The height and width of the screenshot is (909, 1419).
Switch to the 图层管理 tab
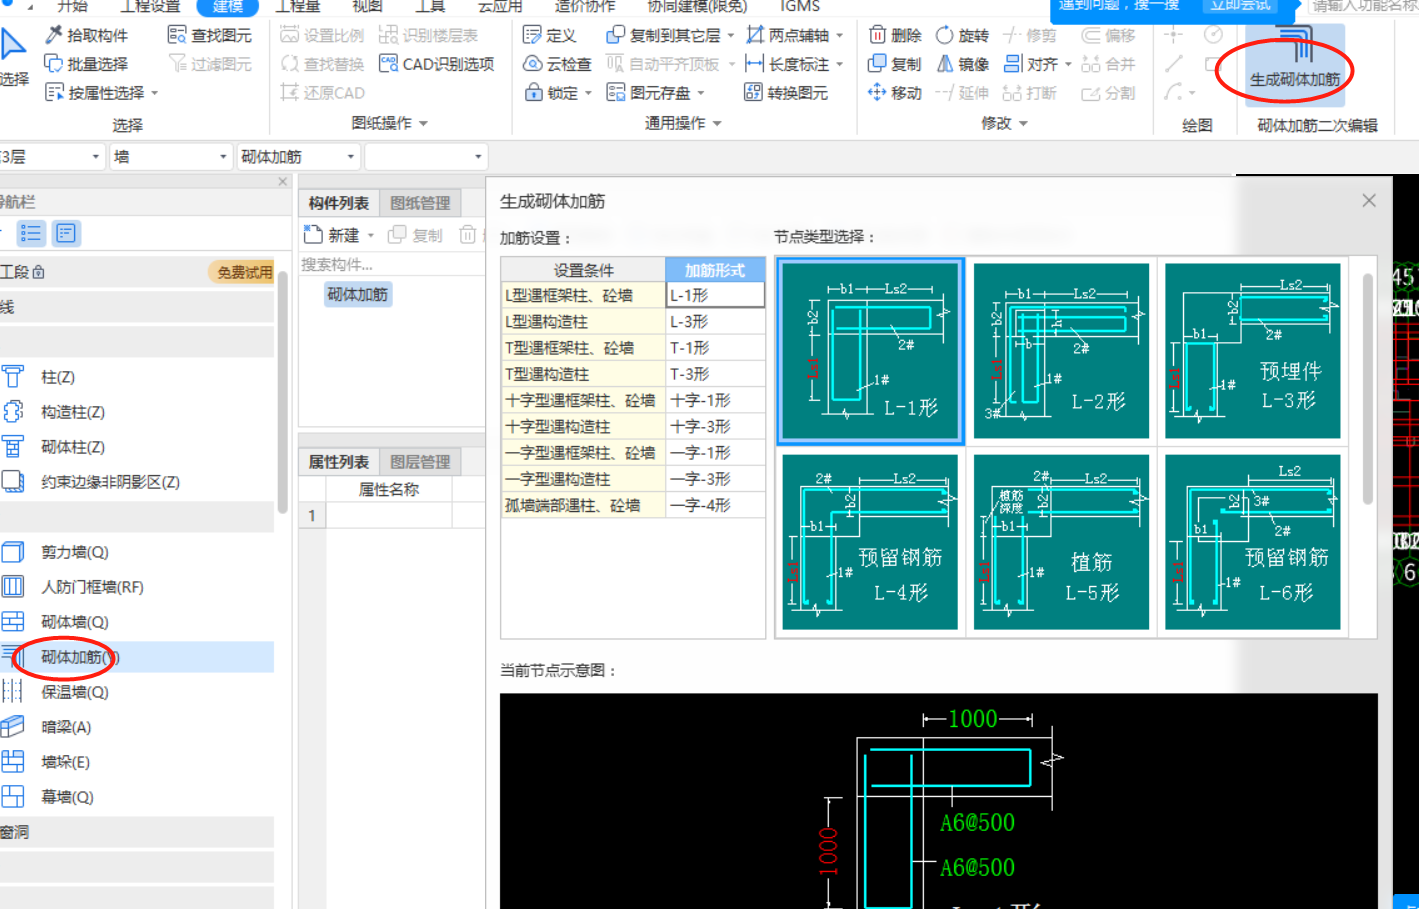point(420,462)
